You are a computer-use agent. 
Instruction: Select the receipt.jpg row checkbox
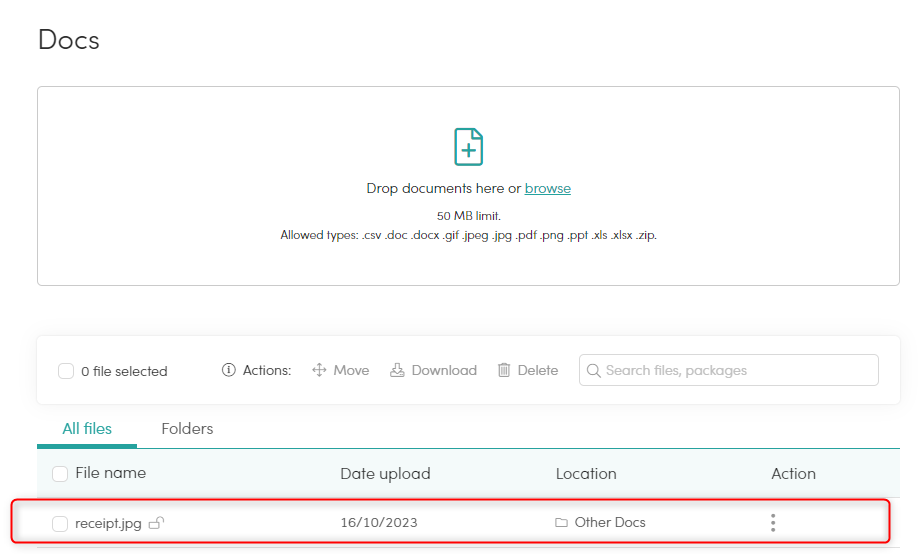point(60,524)
